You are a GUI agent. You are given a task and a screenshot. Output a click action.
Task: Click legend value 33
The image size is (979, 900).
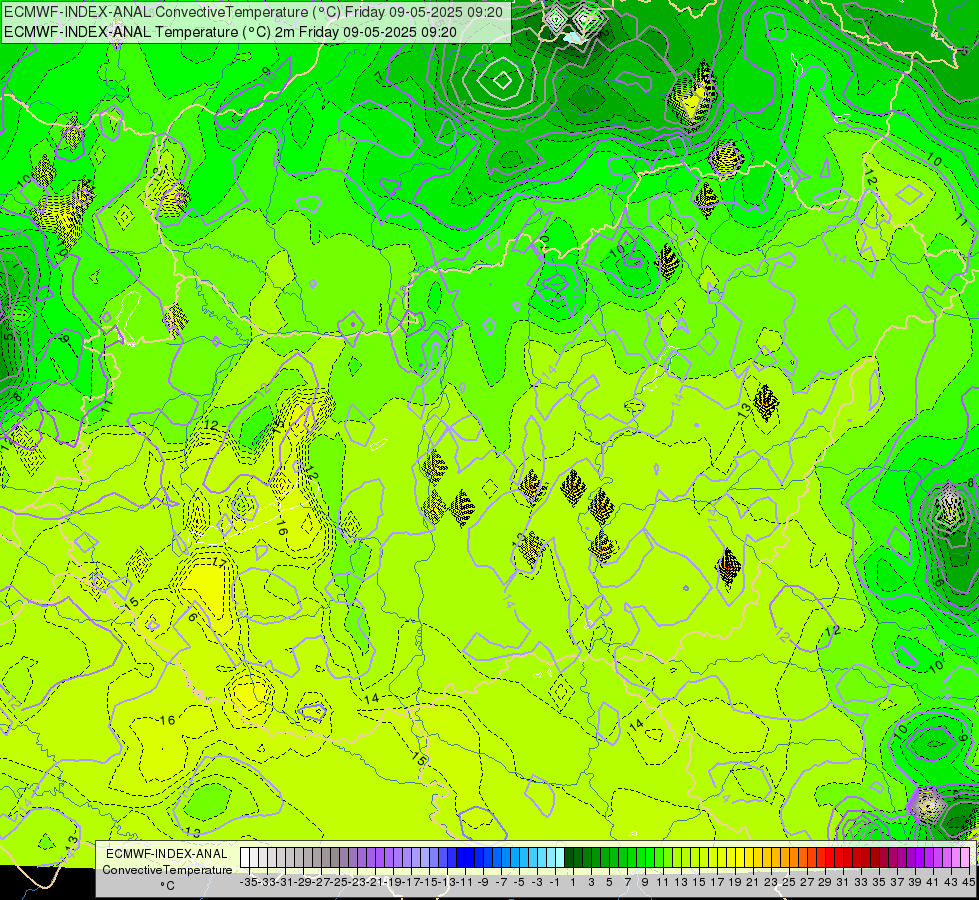click(x=861, y=882)
